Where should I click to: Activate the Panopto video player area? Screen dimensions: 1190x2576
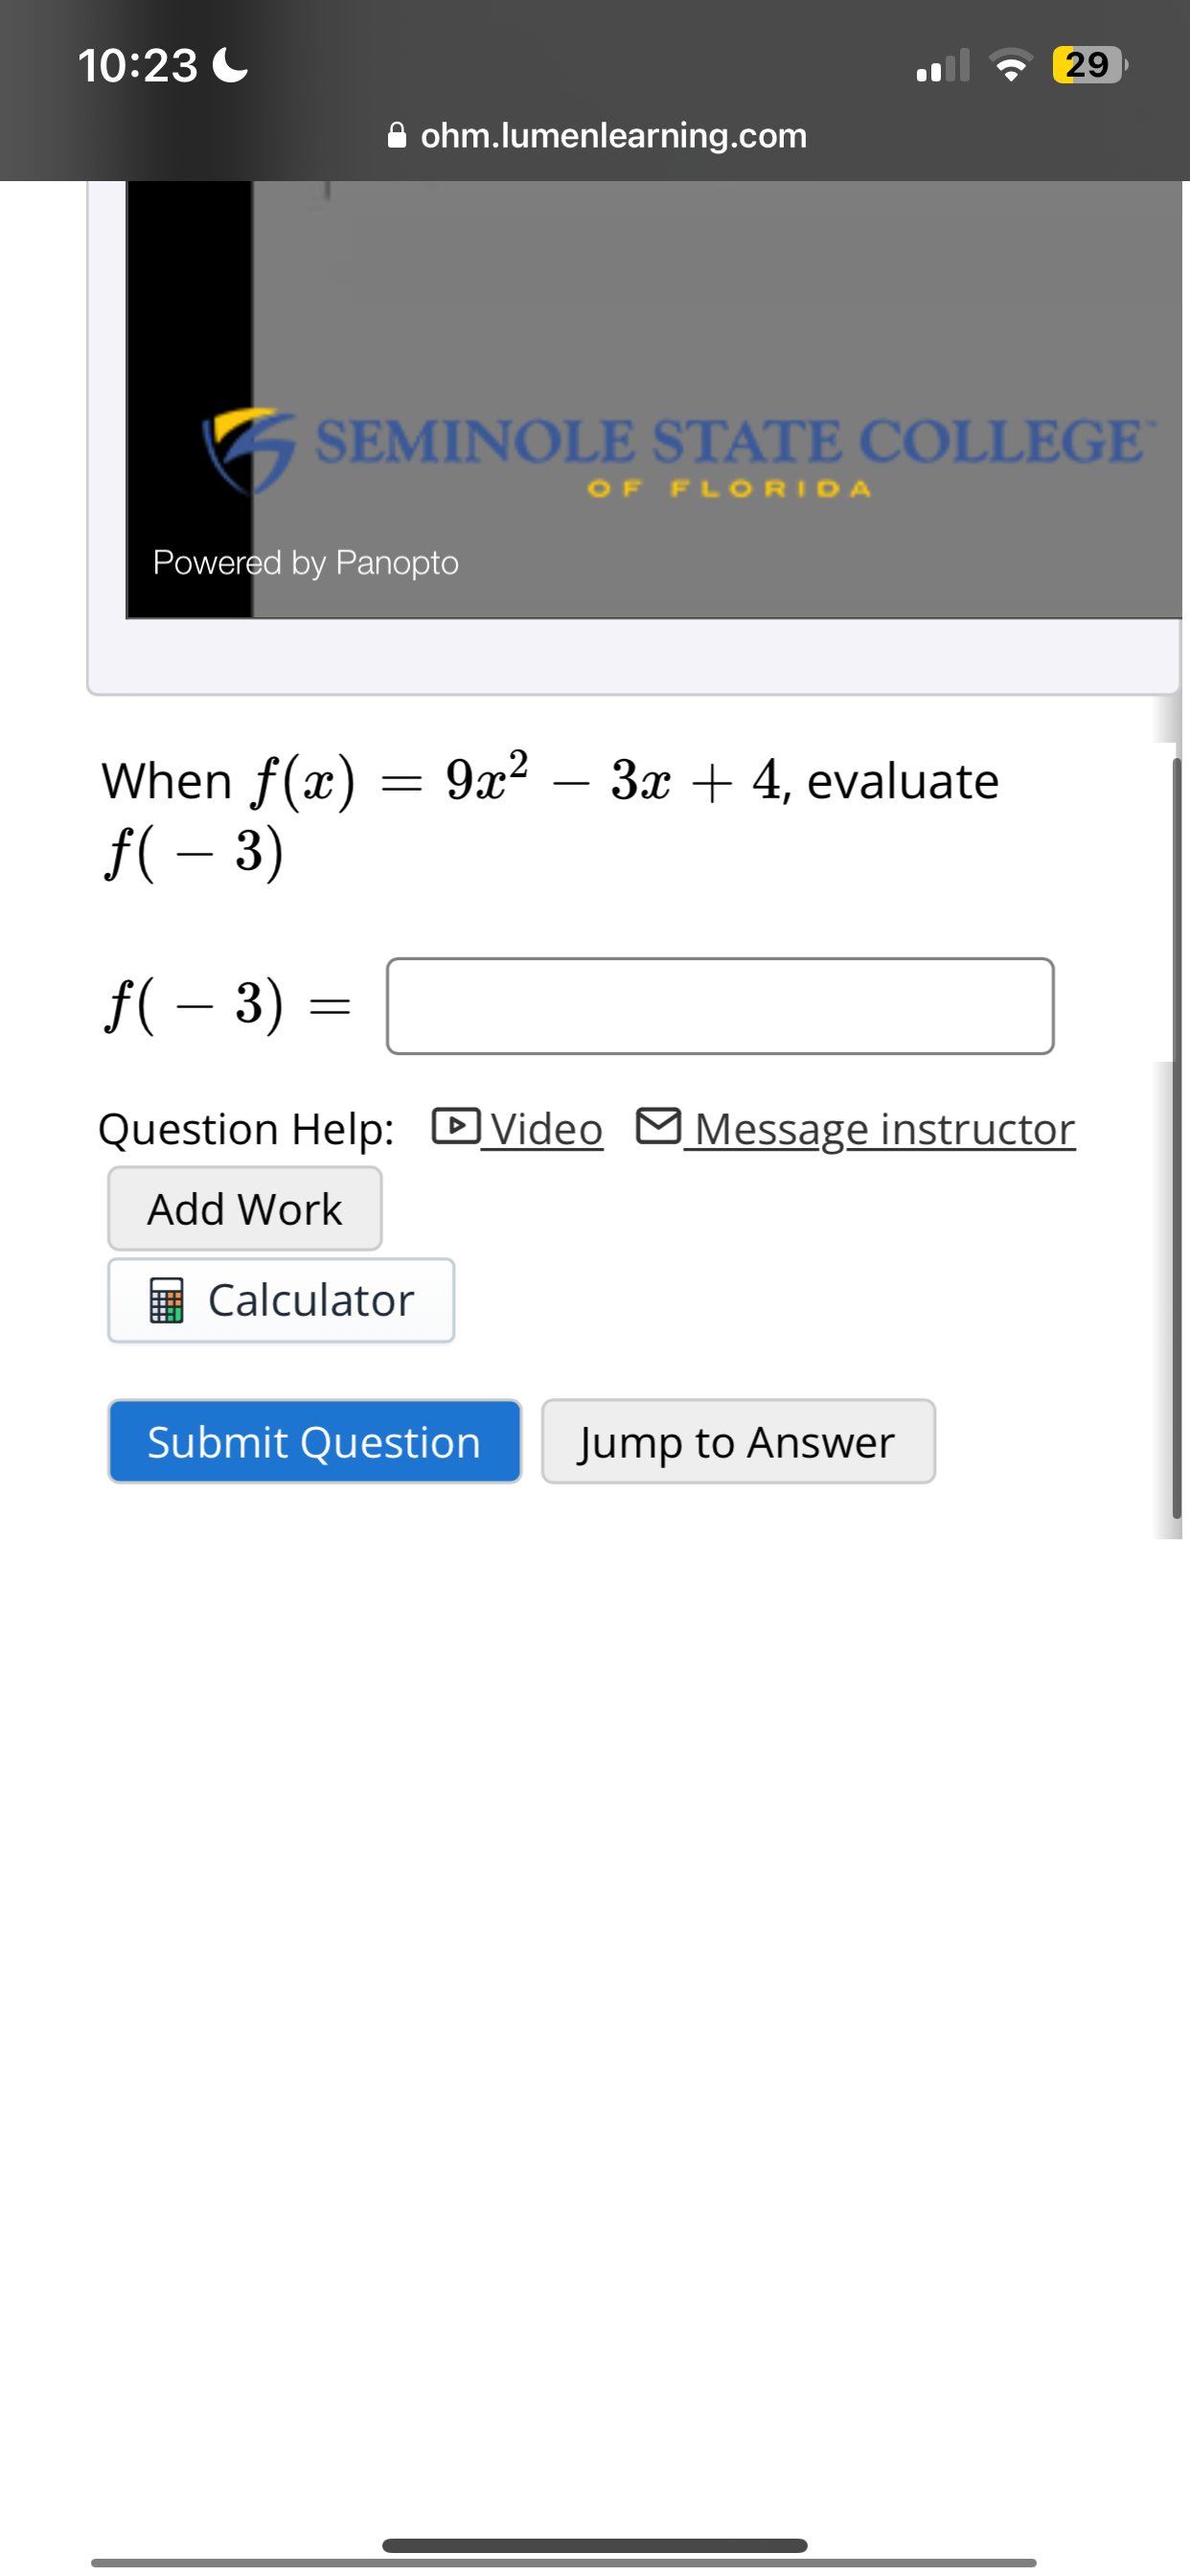pyautogui.click(x=650, y=400)
